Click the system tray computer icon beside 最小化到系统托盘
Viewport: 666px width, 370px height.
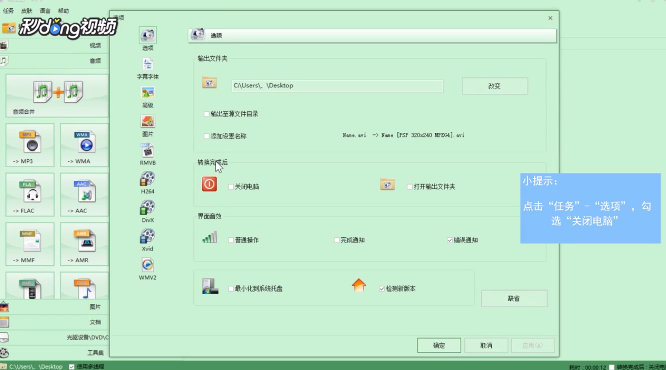coord(210,286)
